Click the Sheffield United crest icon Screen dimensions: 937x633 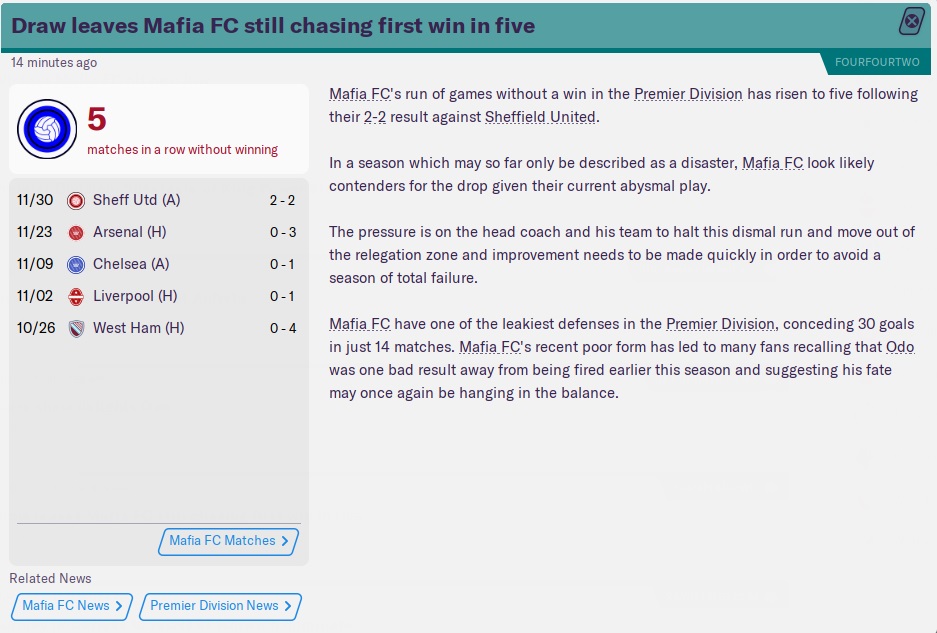(76, 200)
